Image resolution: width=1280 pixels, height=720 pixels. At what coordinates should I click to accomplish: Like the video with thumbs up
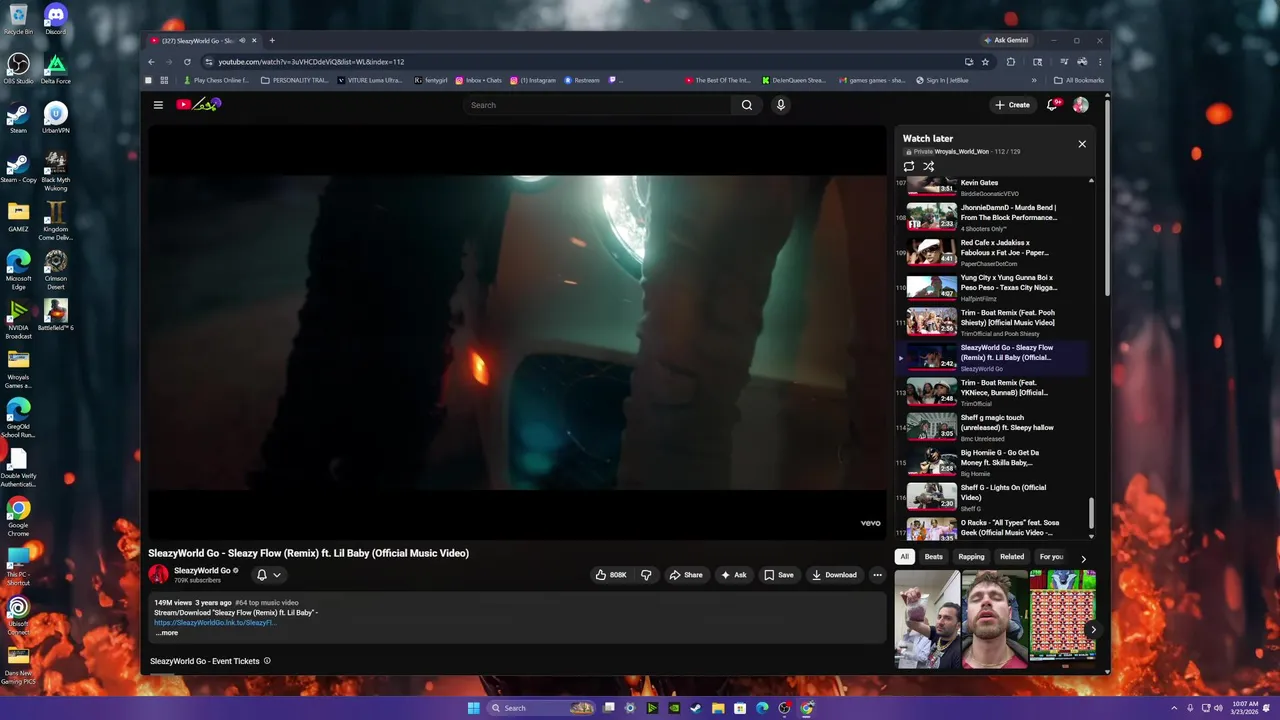pos(611,575)
